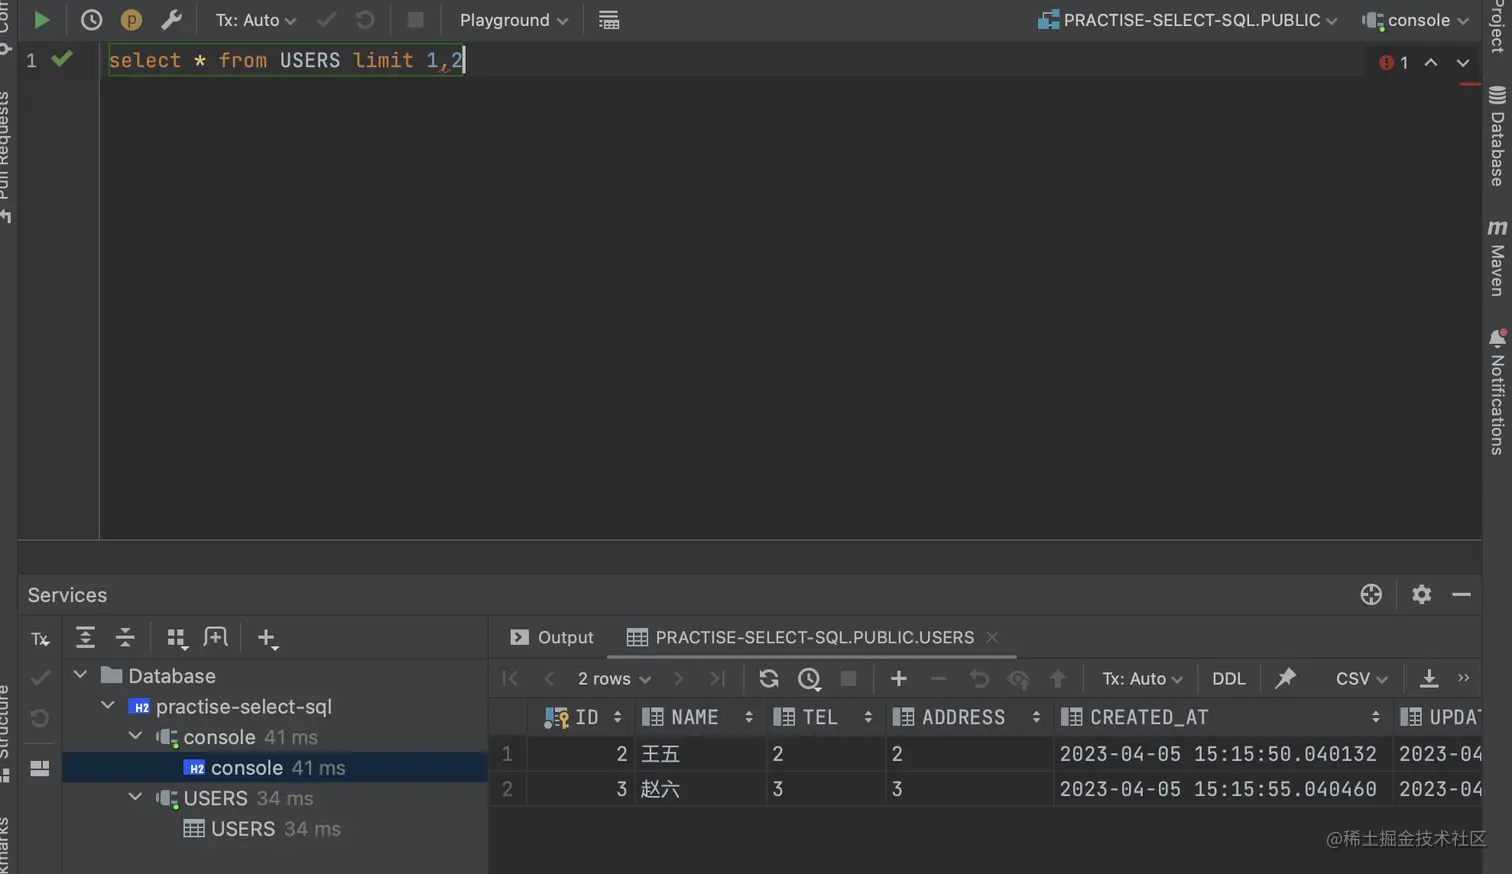Sort by the CREATED_AT column header
The image size is (1512, 874).
1223,717
